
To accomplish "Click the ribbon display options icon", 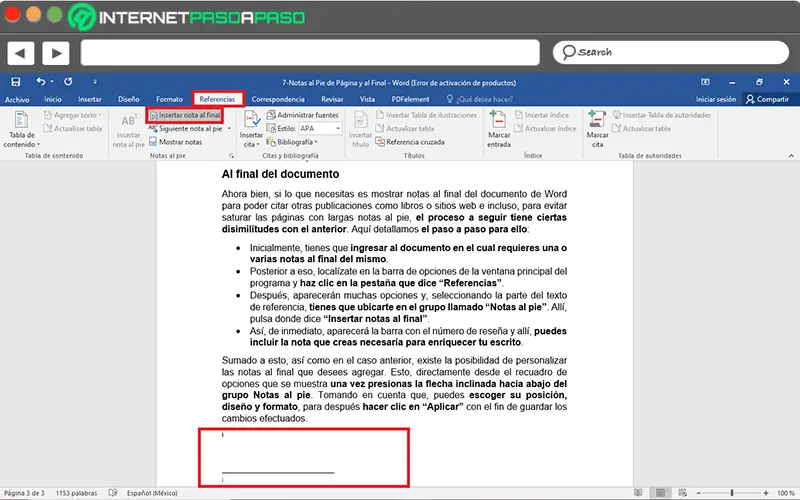I will [705, 82].
